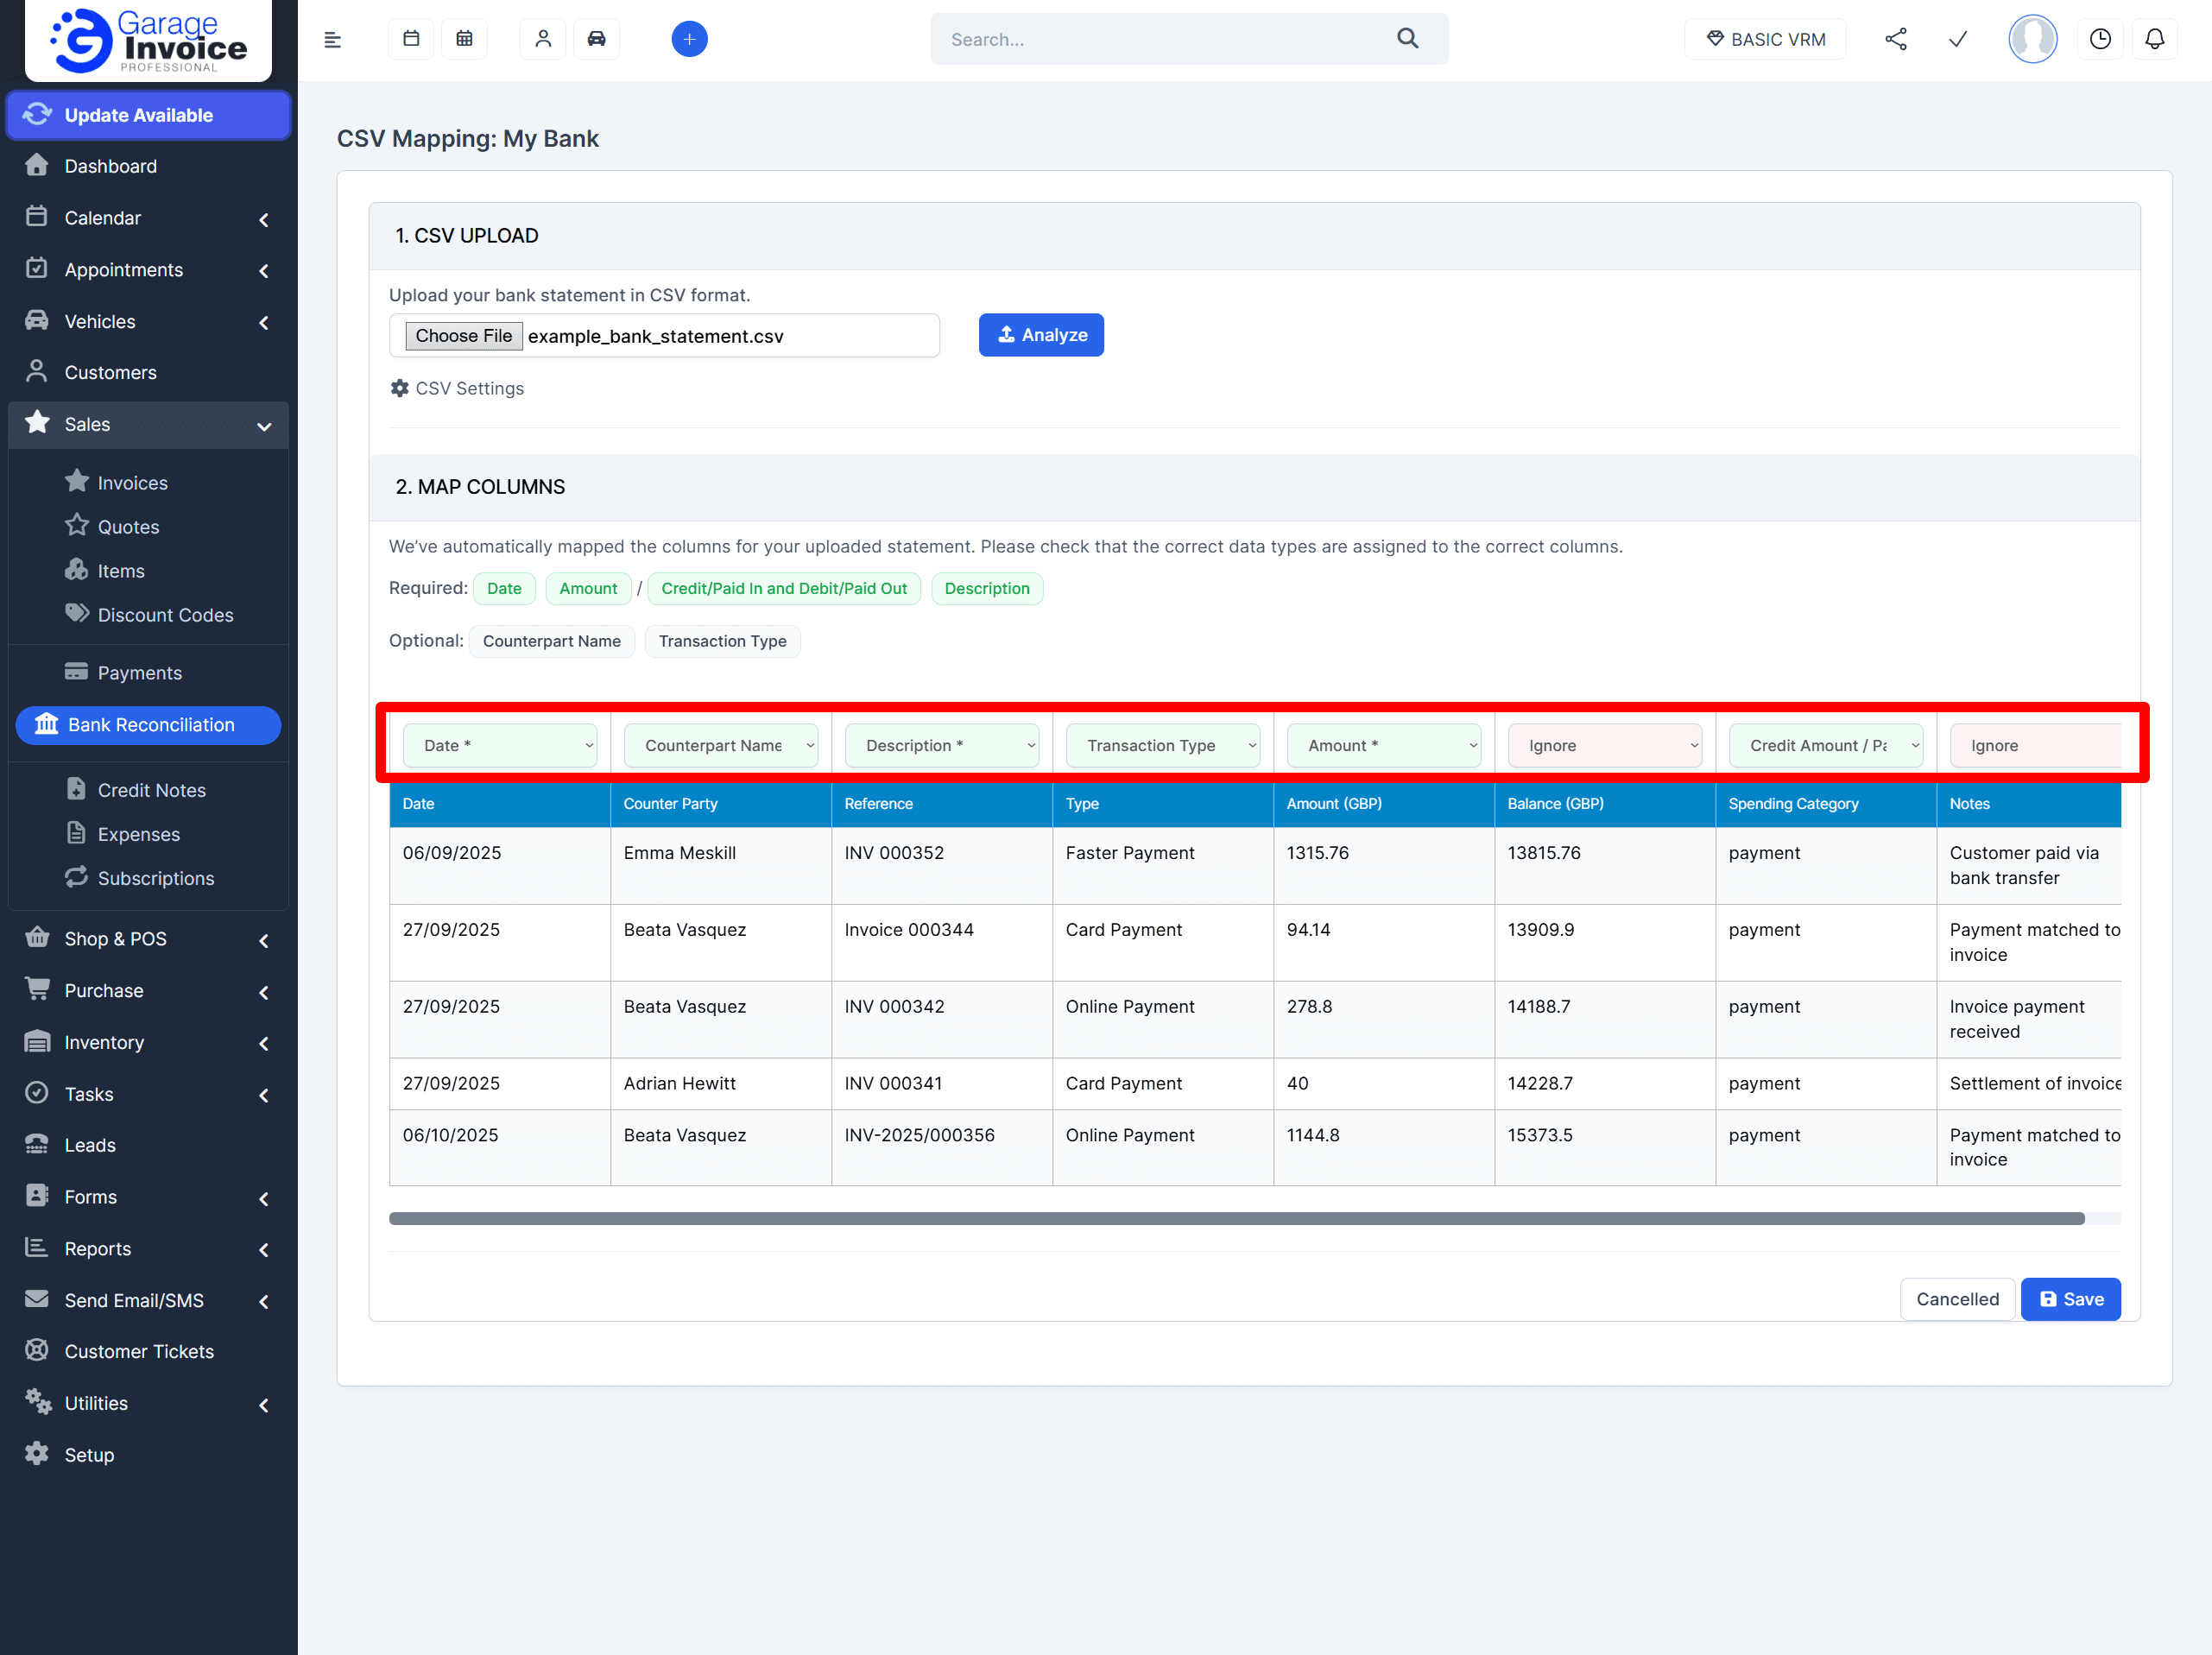2212x1655 pixels.
Task: Click the user profile avatar
Action: (2032, 39)
